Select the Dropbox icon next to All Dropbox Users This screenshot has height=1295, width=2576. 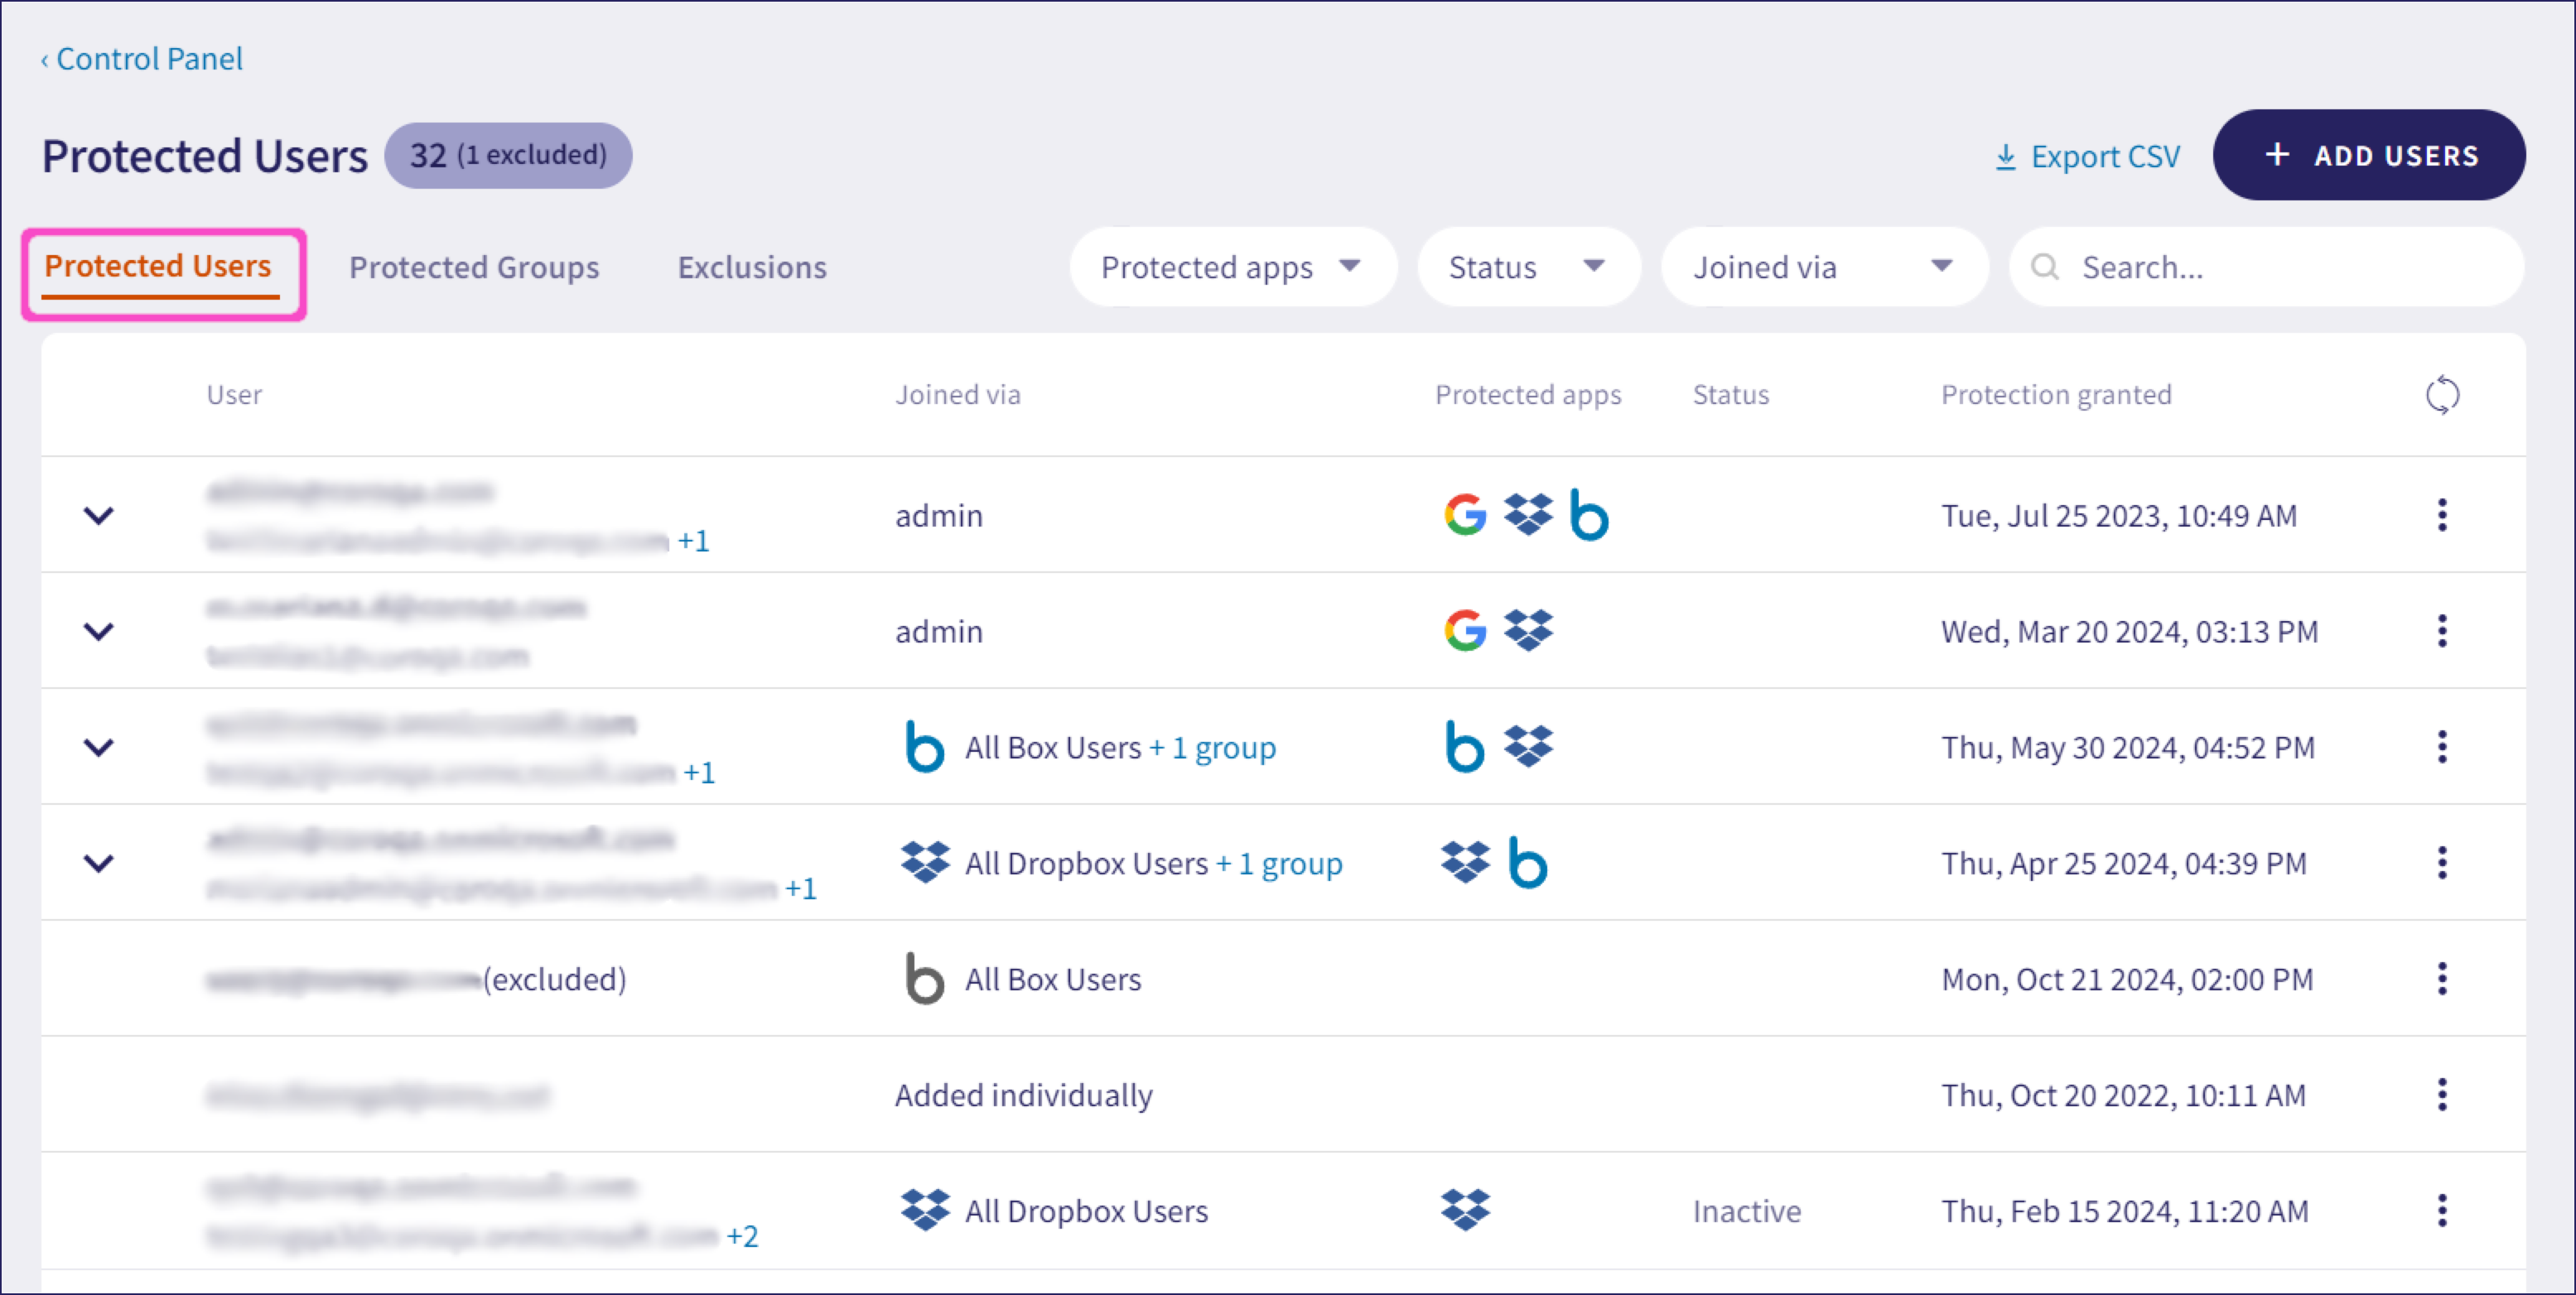[925, 1211]
